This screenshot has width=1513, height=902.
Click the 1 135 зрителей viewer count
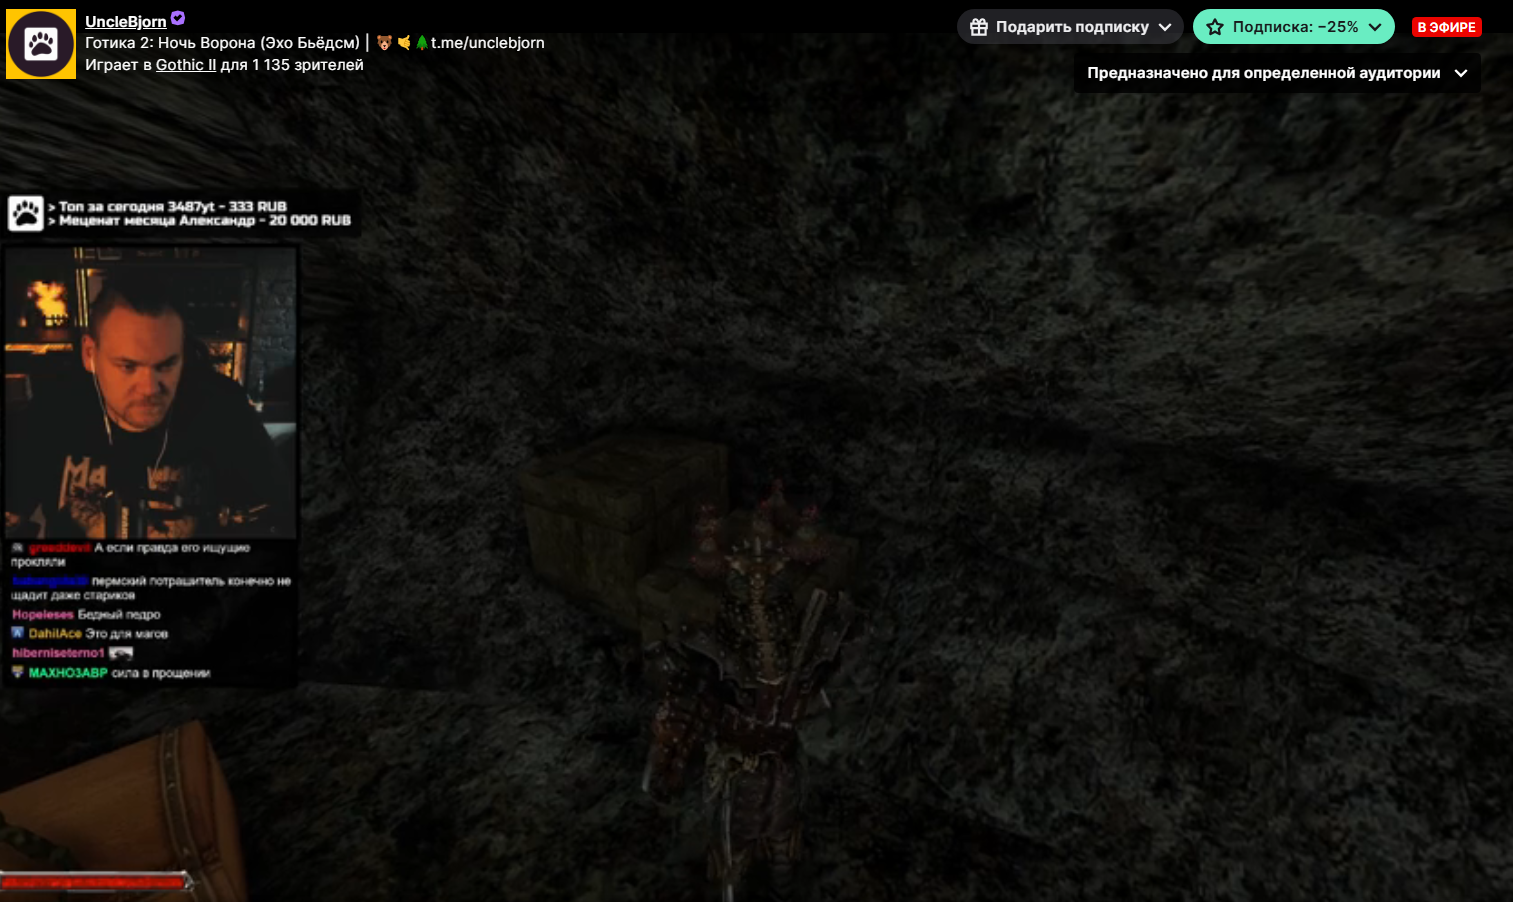[308, 65]
